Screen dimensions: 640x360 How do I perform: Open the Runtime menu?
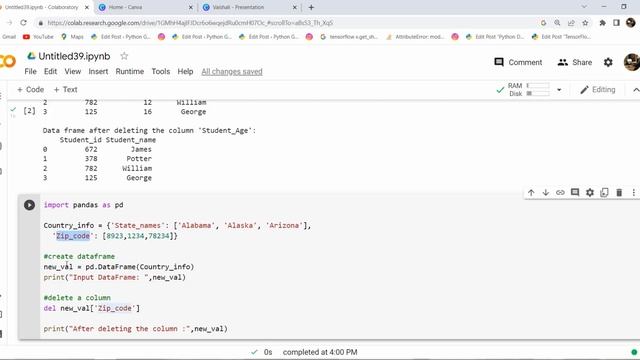[130, 71]
